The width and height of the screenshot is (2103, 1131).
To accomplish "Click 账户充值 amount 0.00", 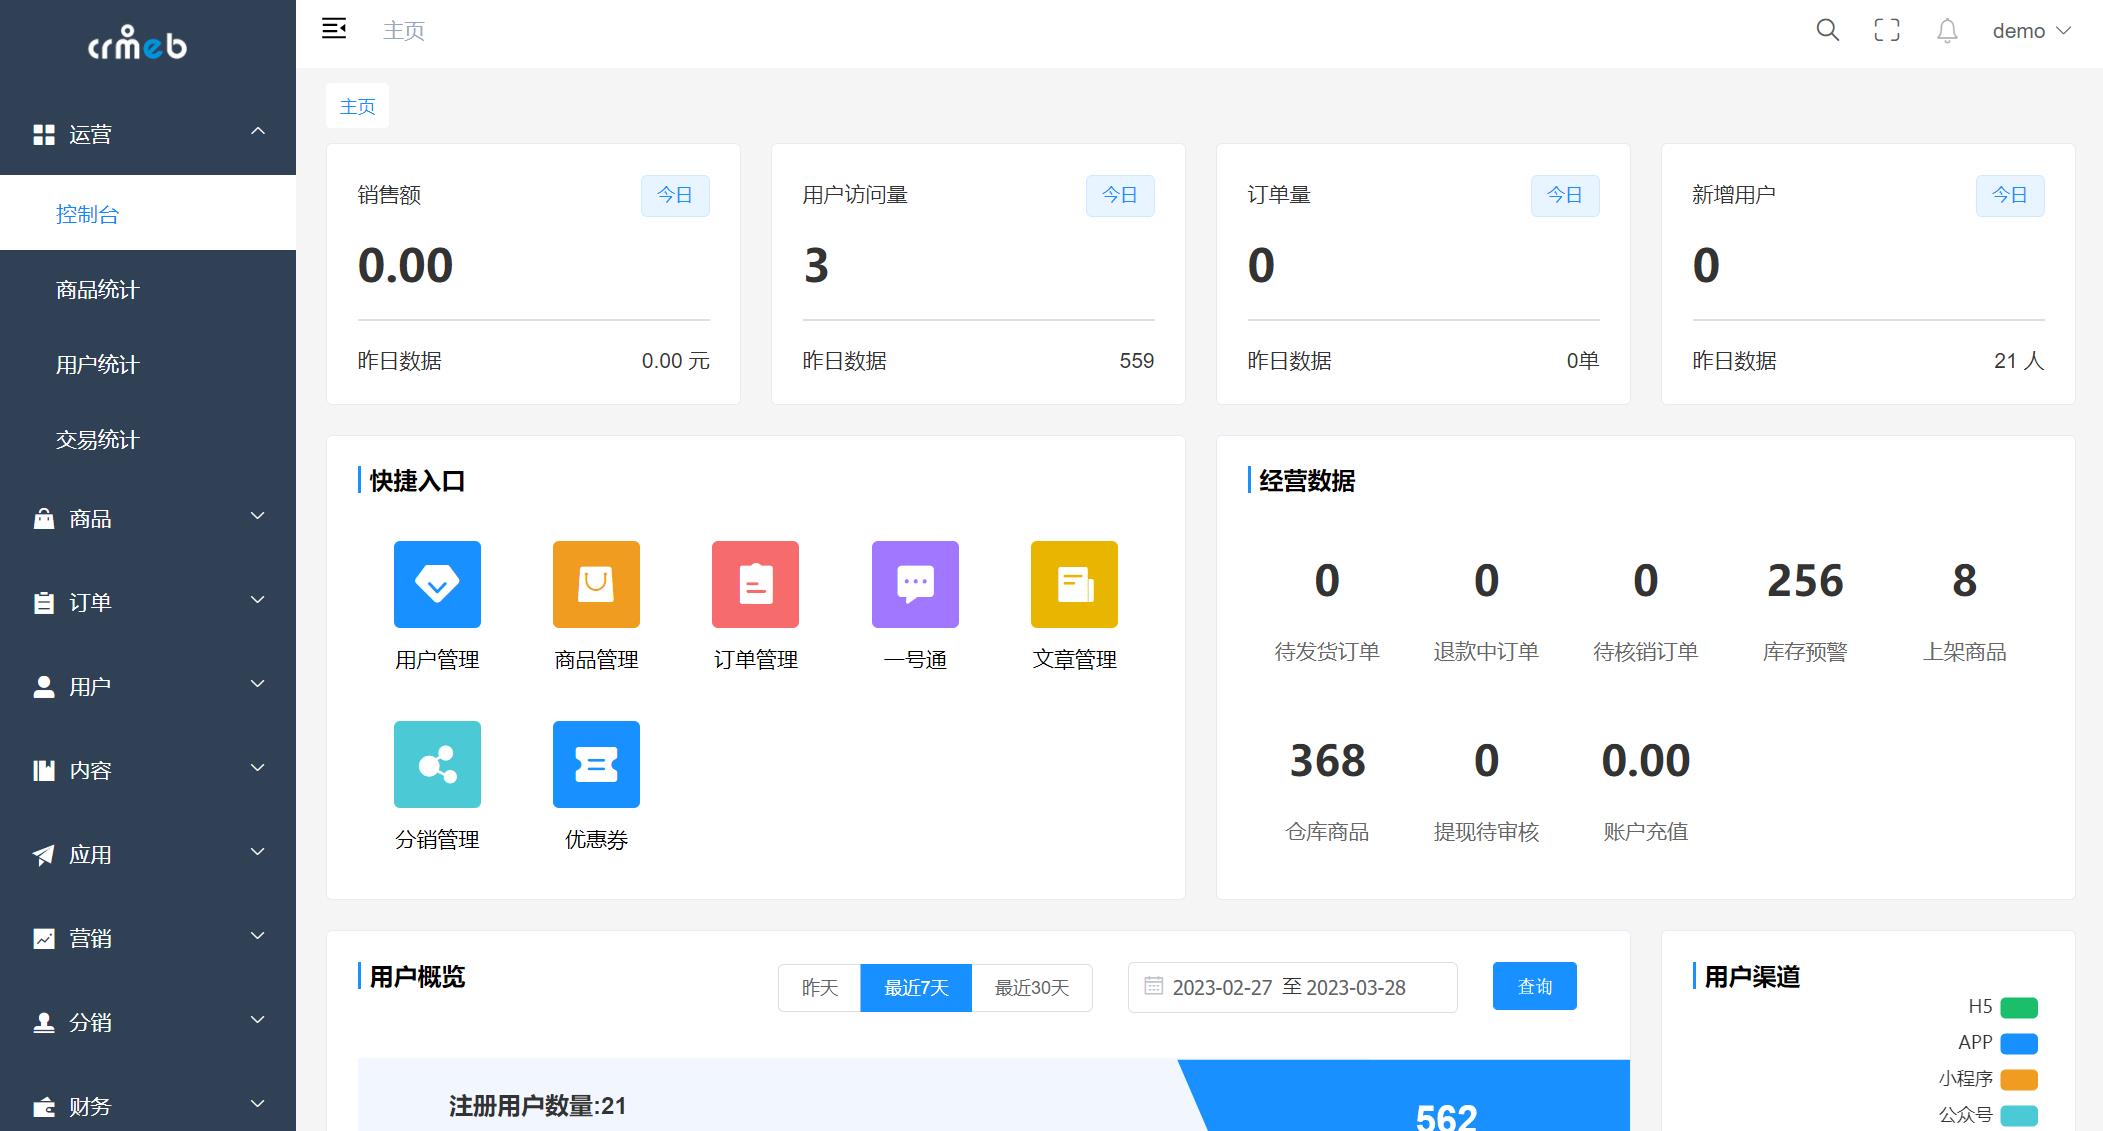I will coord(1645,760).
